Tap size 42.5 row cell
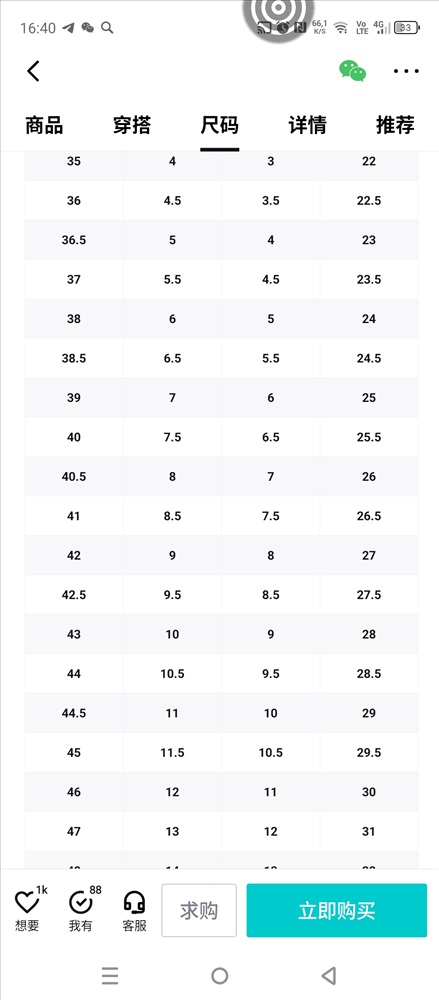Viewport: 439px width, 1000px height. 74,595
